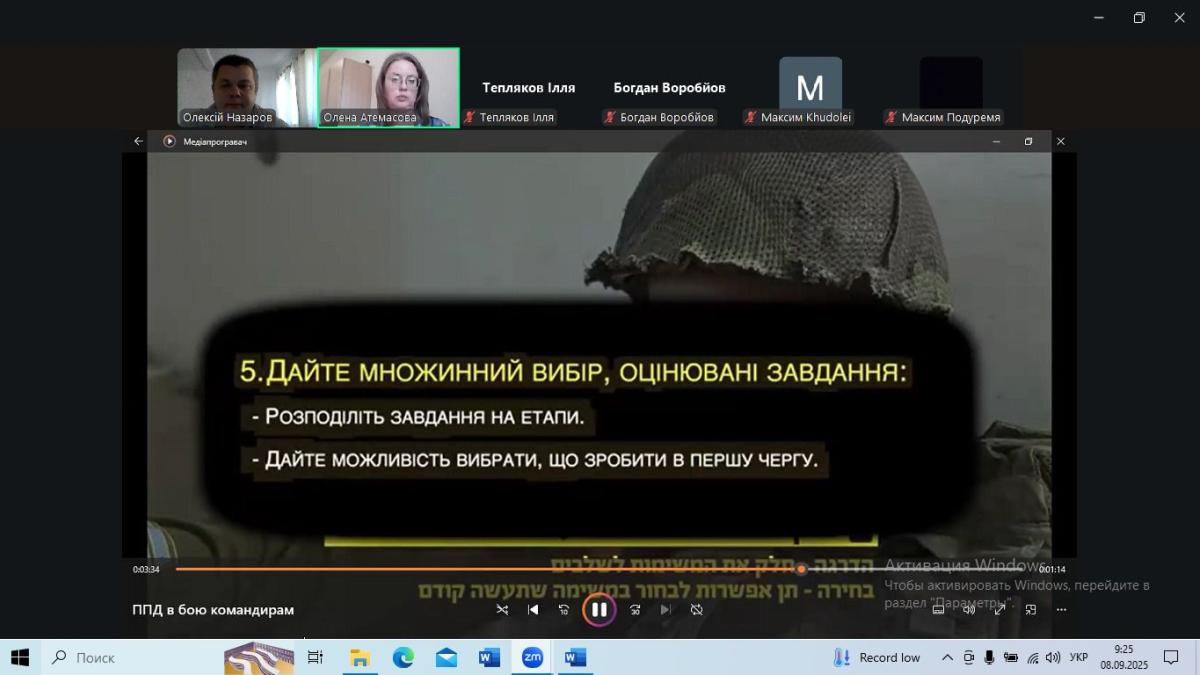Open media player volume control

tap(968, 609)
